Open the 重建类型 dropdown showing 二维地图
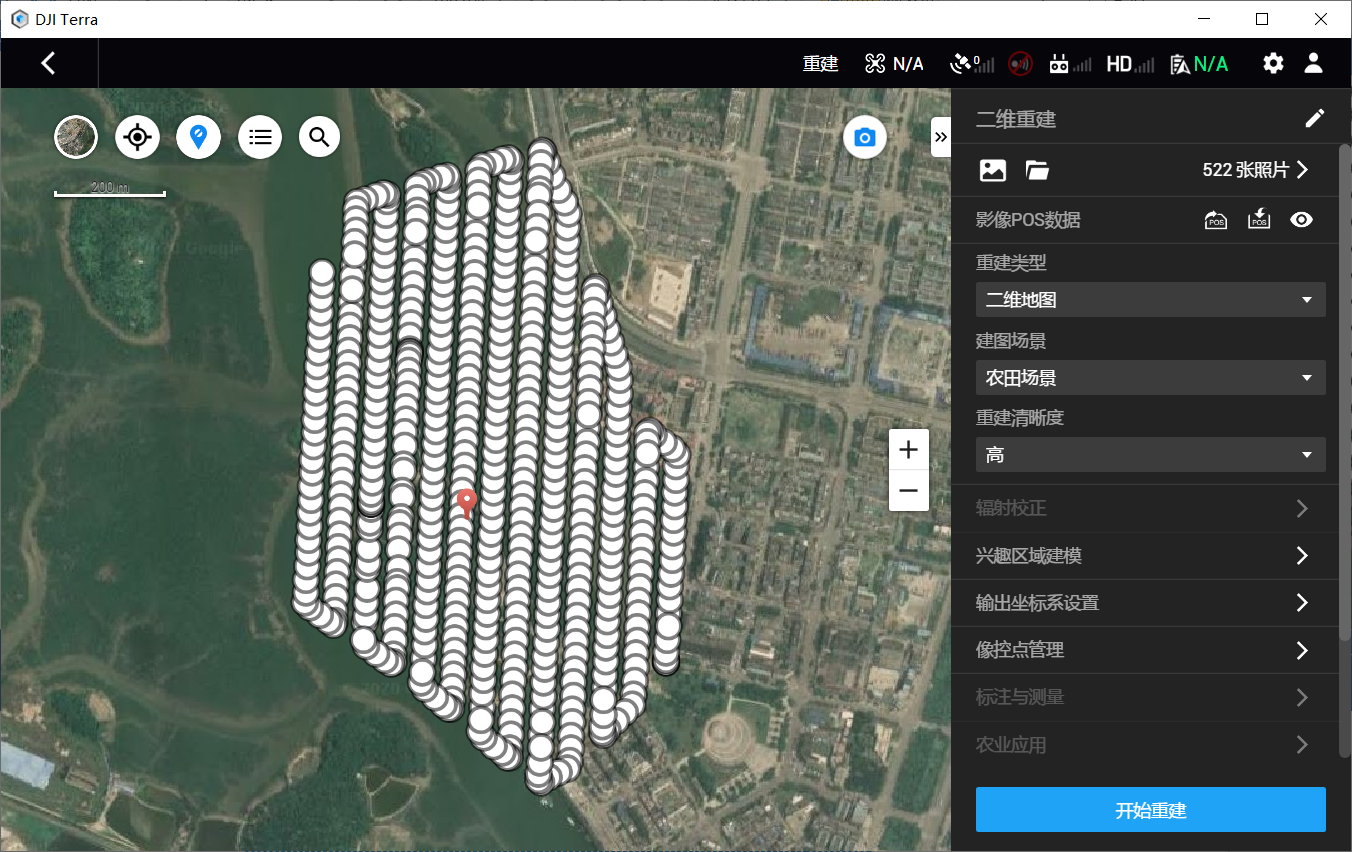1352x852 pixels. pos(1151,300)
